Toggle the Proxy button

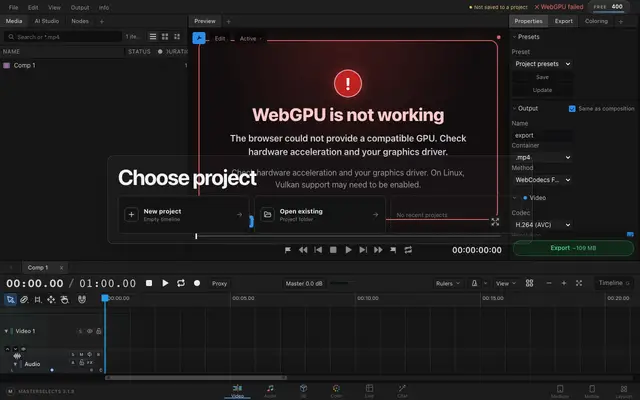click(219, 283)
